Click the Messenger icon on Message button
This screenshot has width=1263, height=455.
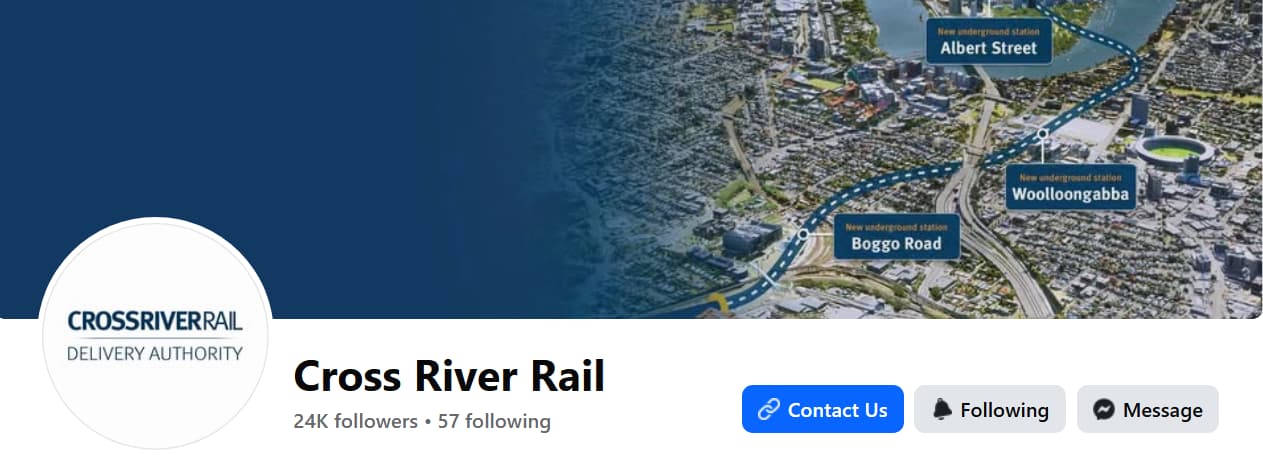tap(1104, 410)
